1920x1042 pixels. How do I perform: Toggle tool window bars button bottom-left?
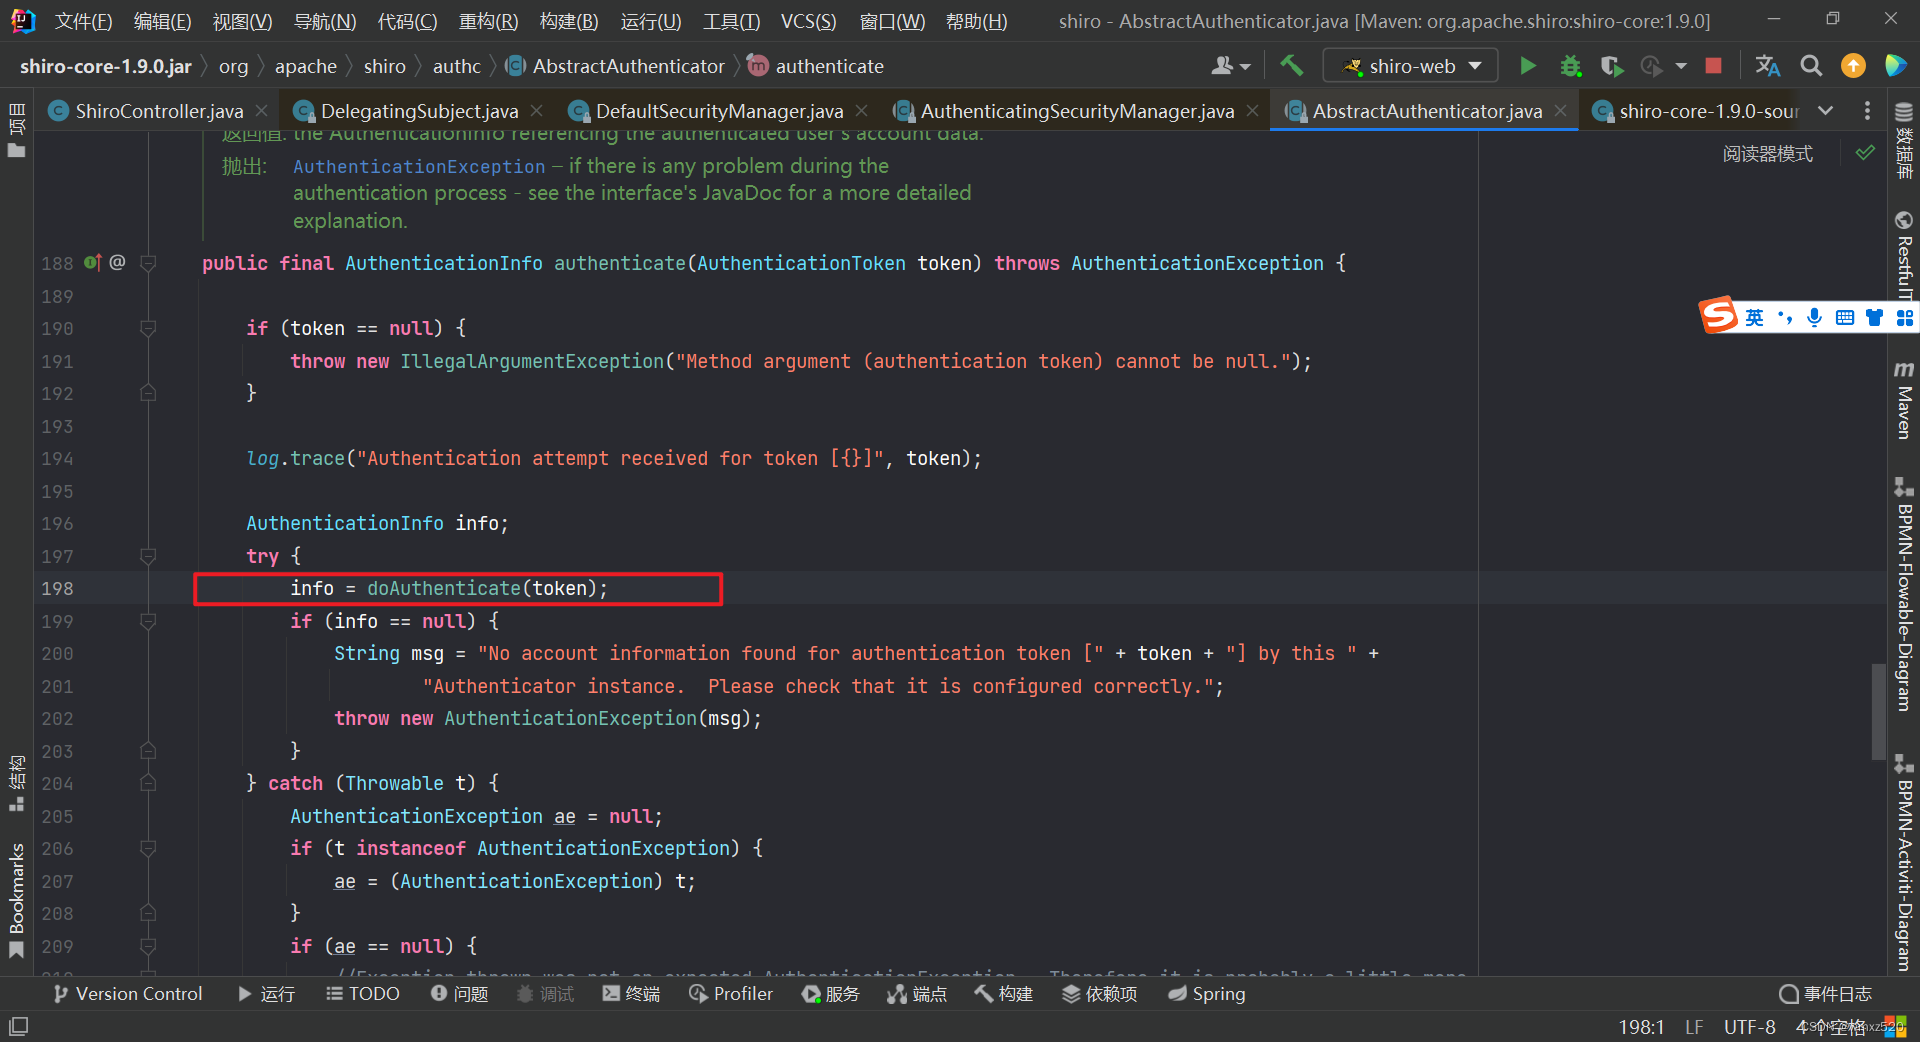18,1026
